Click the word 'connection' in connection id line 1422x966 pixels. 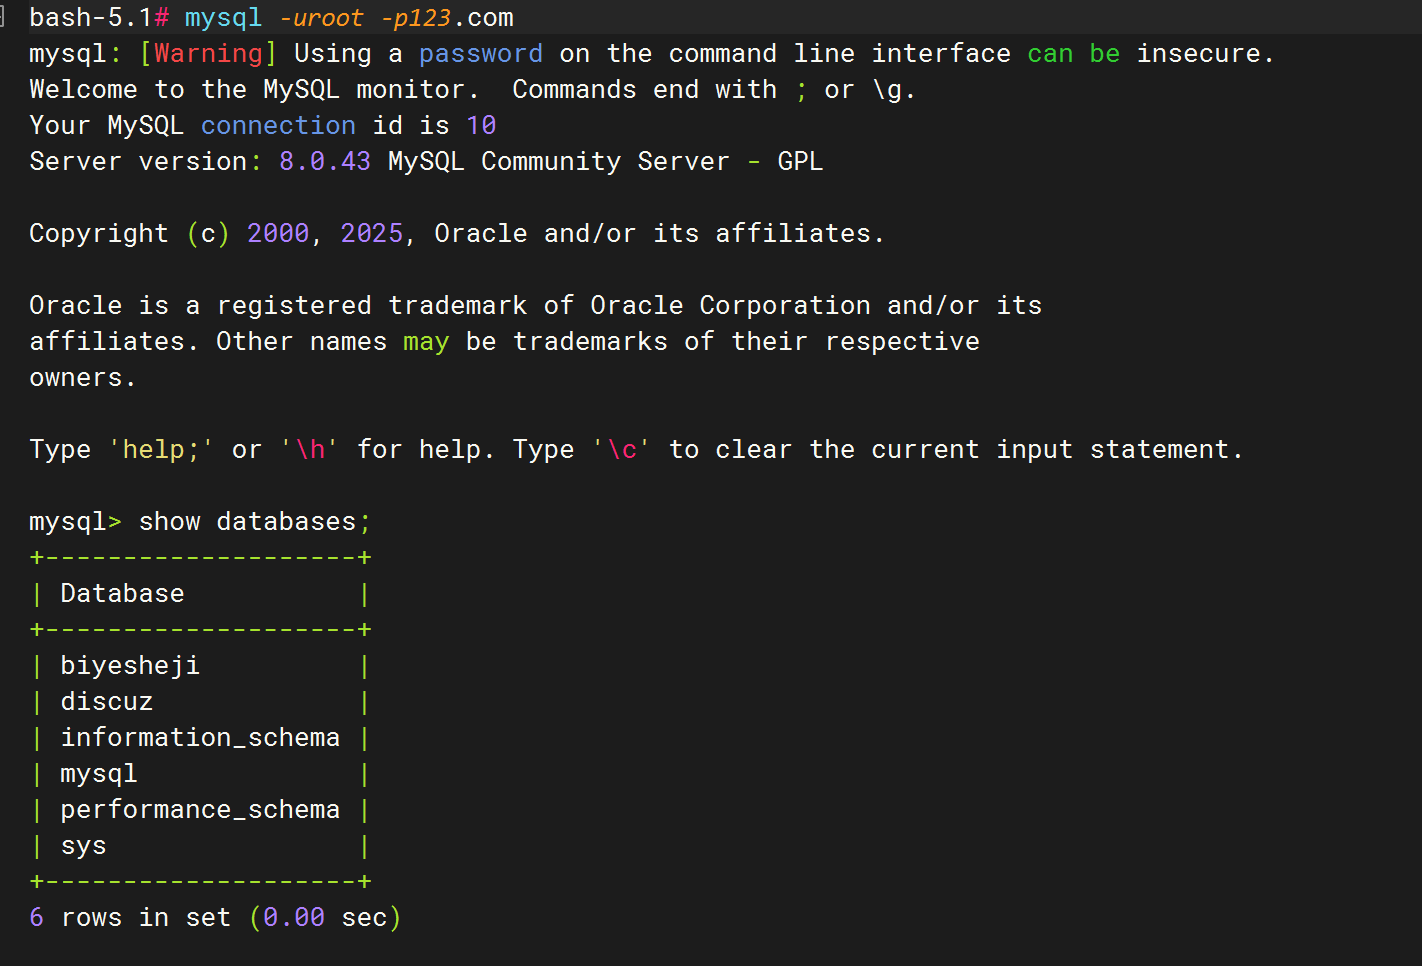278,126
